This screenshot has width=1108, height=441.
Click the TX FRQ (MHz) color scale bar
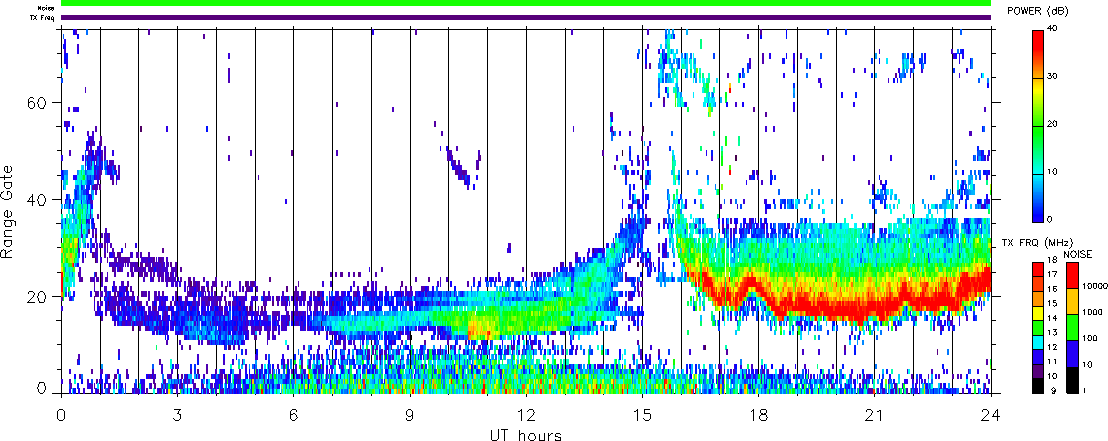[1037, 327]
